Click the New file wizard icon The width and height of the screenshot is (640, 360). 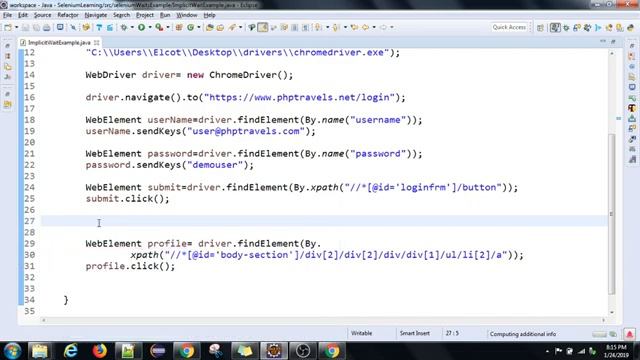coord(8,27)
